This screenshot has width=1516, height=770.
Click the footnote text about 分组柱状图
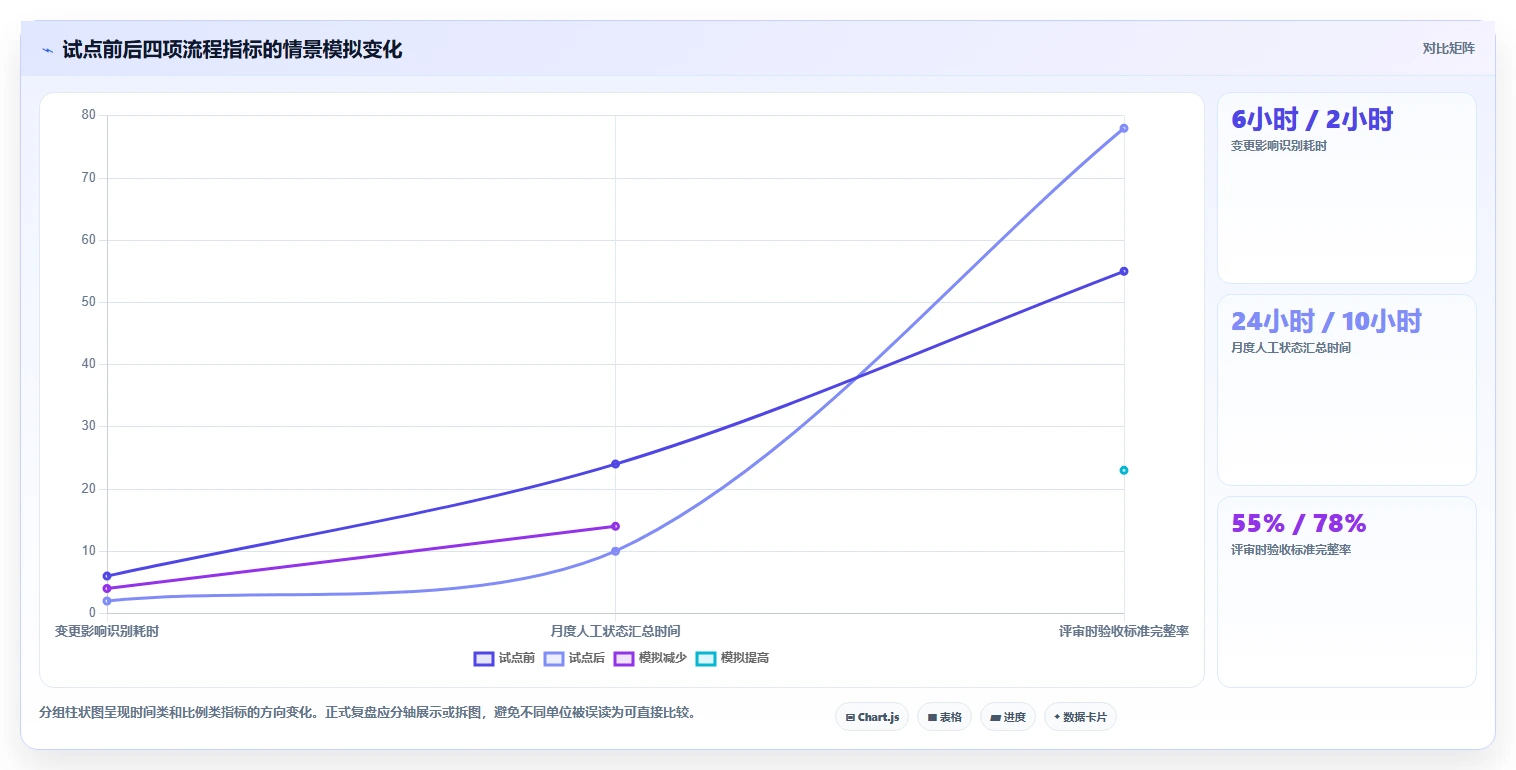[367, 713]
